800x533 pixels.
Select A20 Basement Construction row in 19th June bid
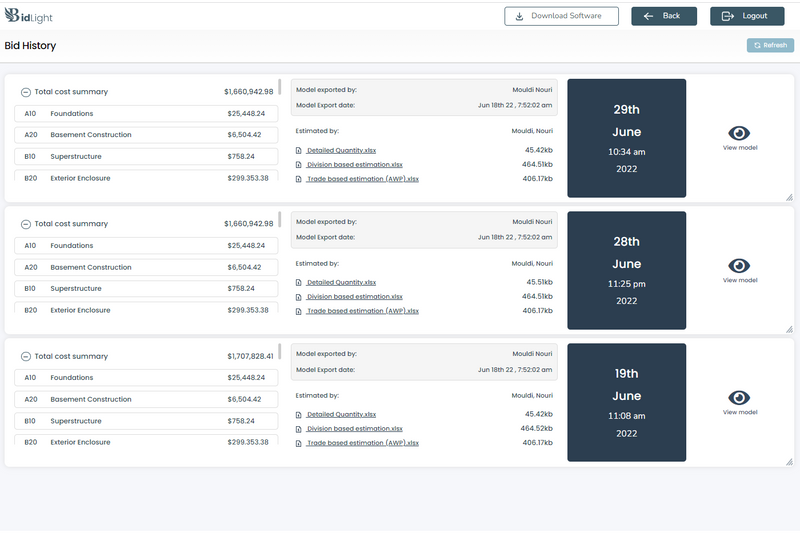click(x=146, y=399)
